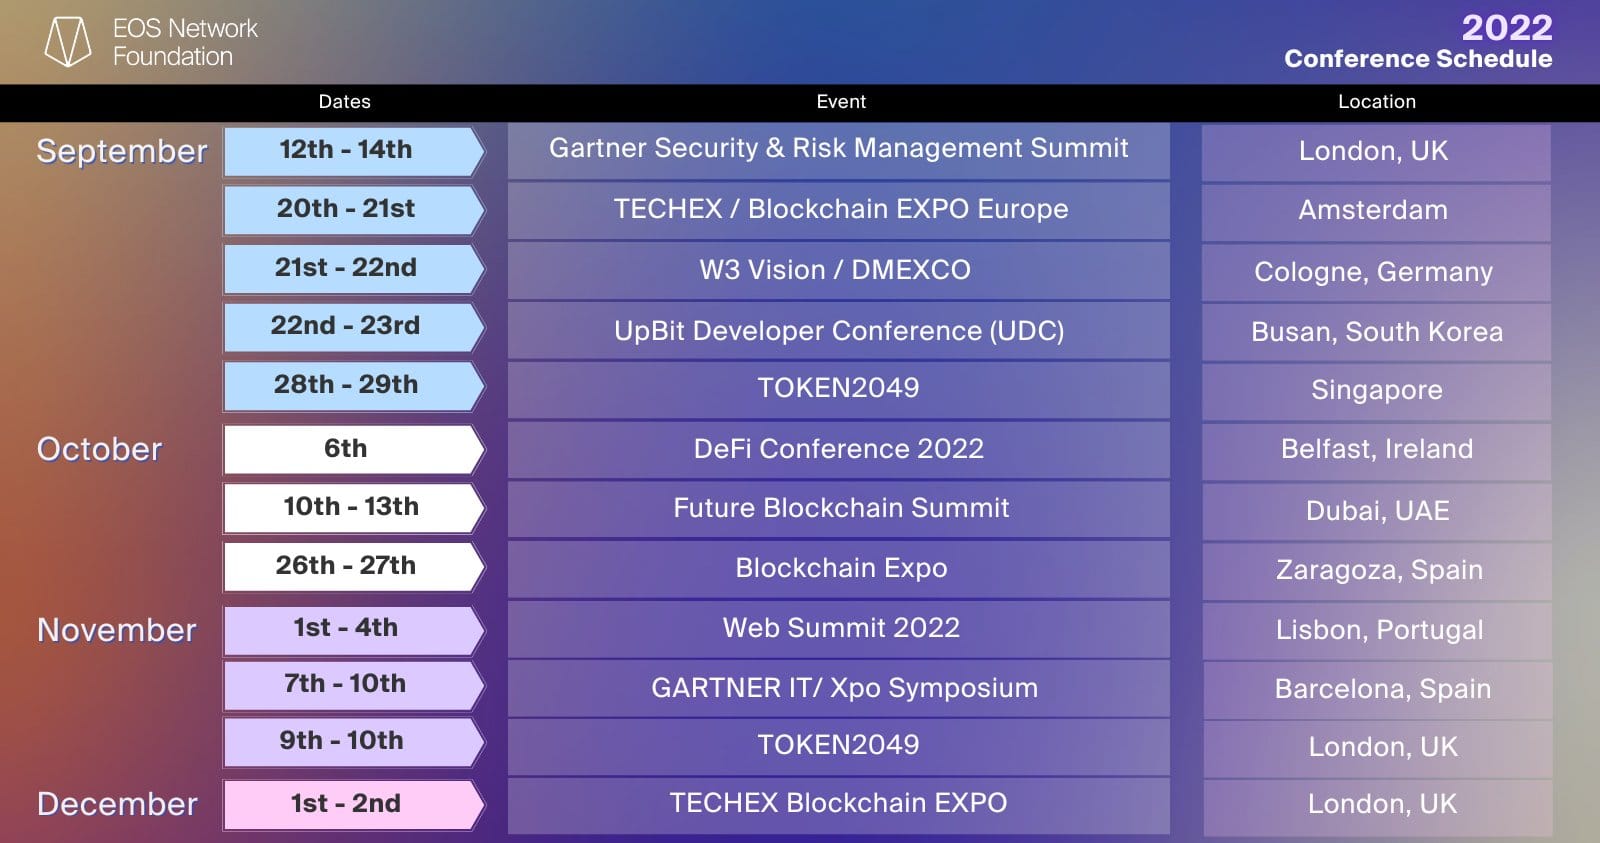This screenshot has width=1600, height=843.
Task: Open the DeFi Conference 2022 event row
Action: pyautogui.click(x=838, y=450)
